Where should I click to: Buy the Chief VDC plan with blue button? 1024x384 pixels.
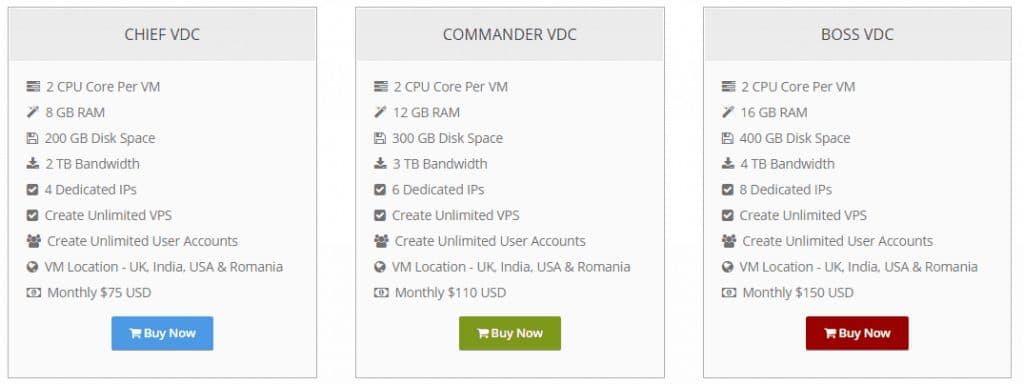[162, 333]
